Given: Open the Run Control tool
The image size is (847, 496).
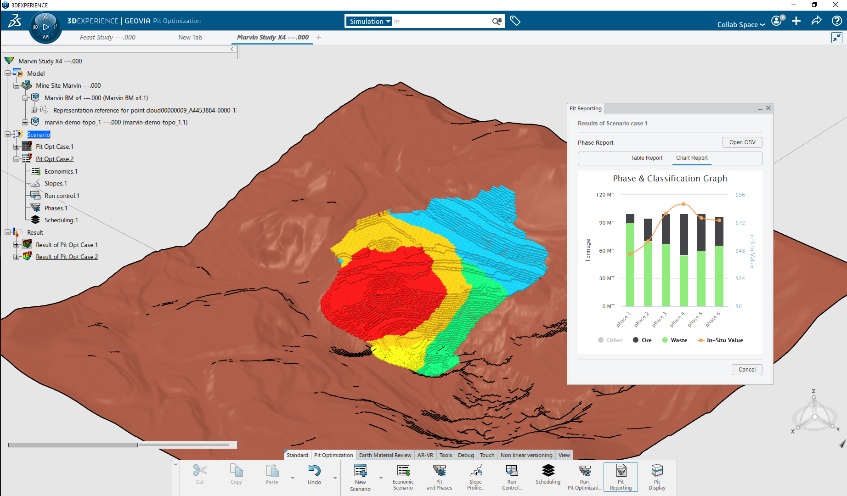Looking at the screenshot, I should pyautogui.click(x=512, y=477).
